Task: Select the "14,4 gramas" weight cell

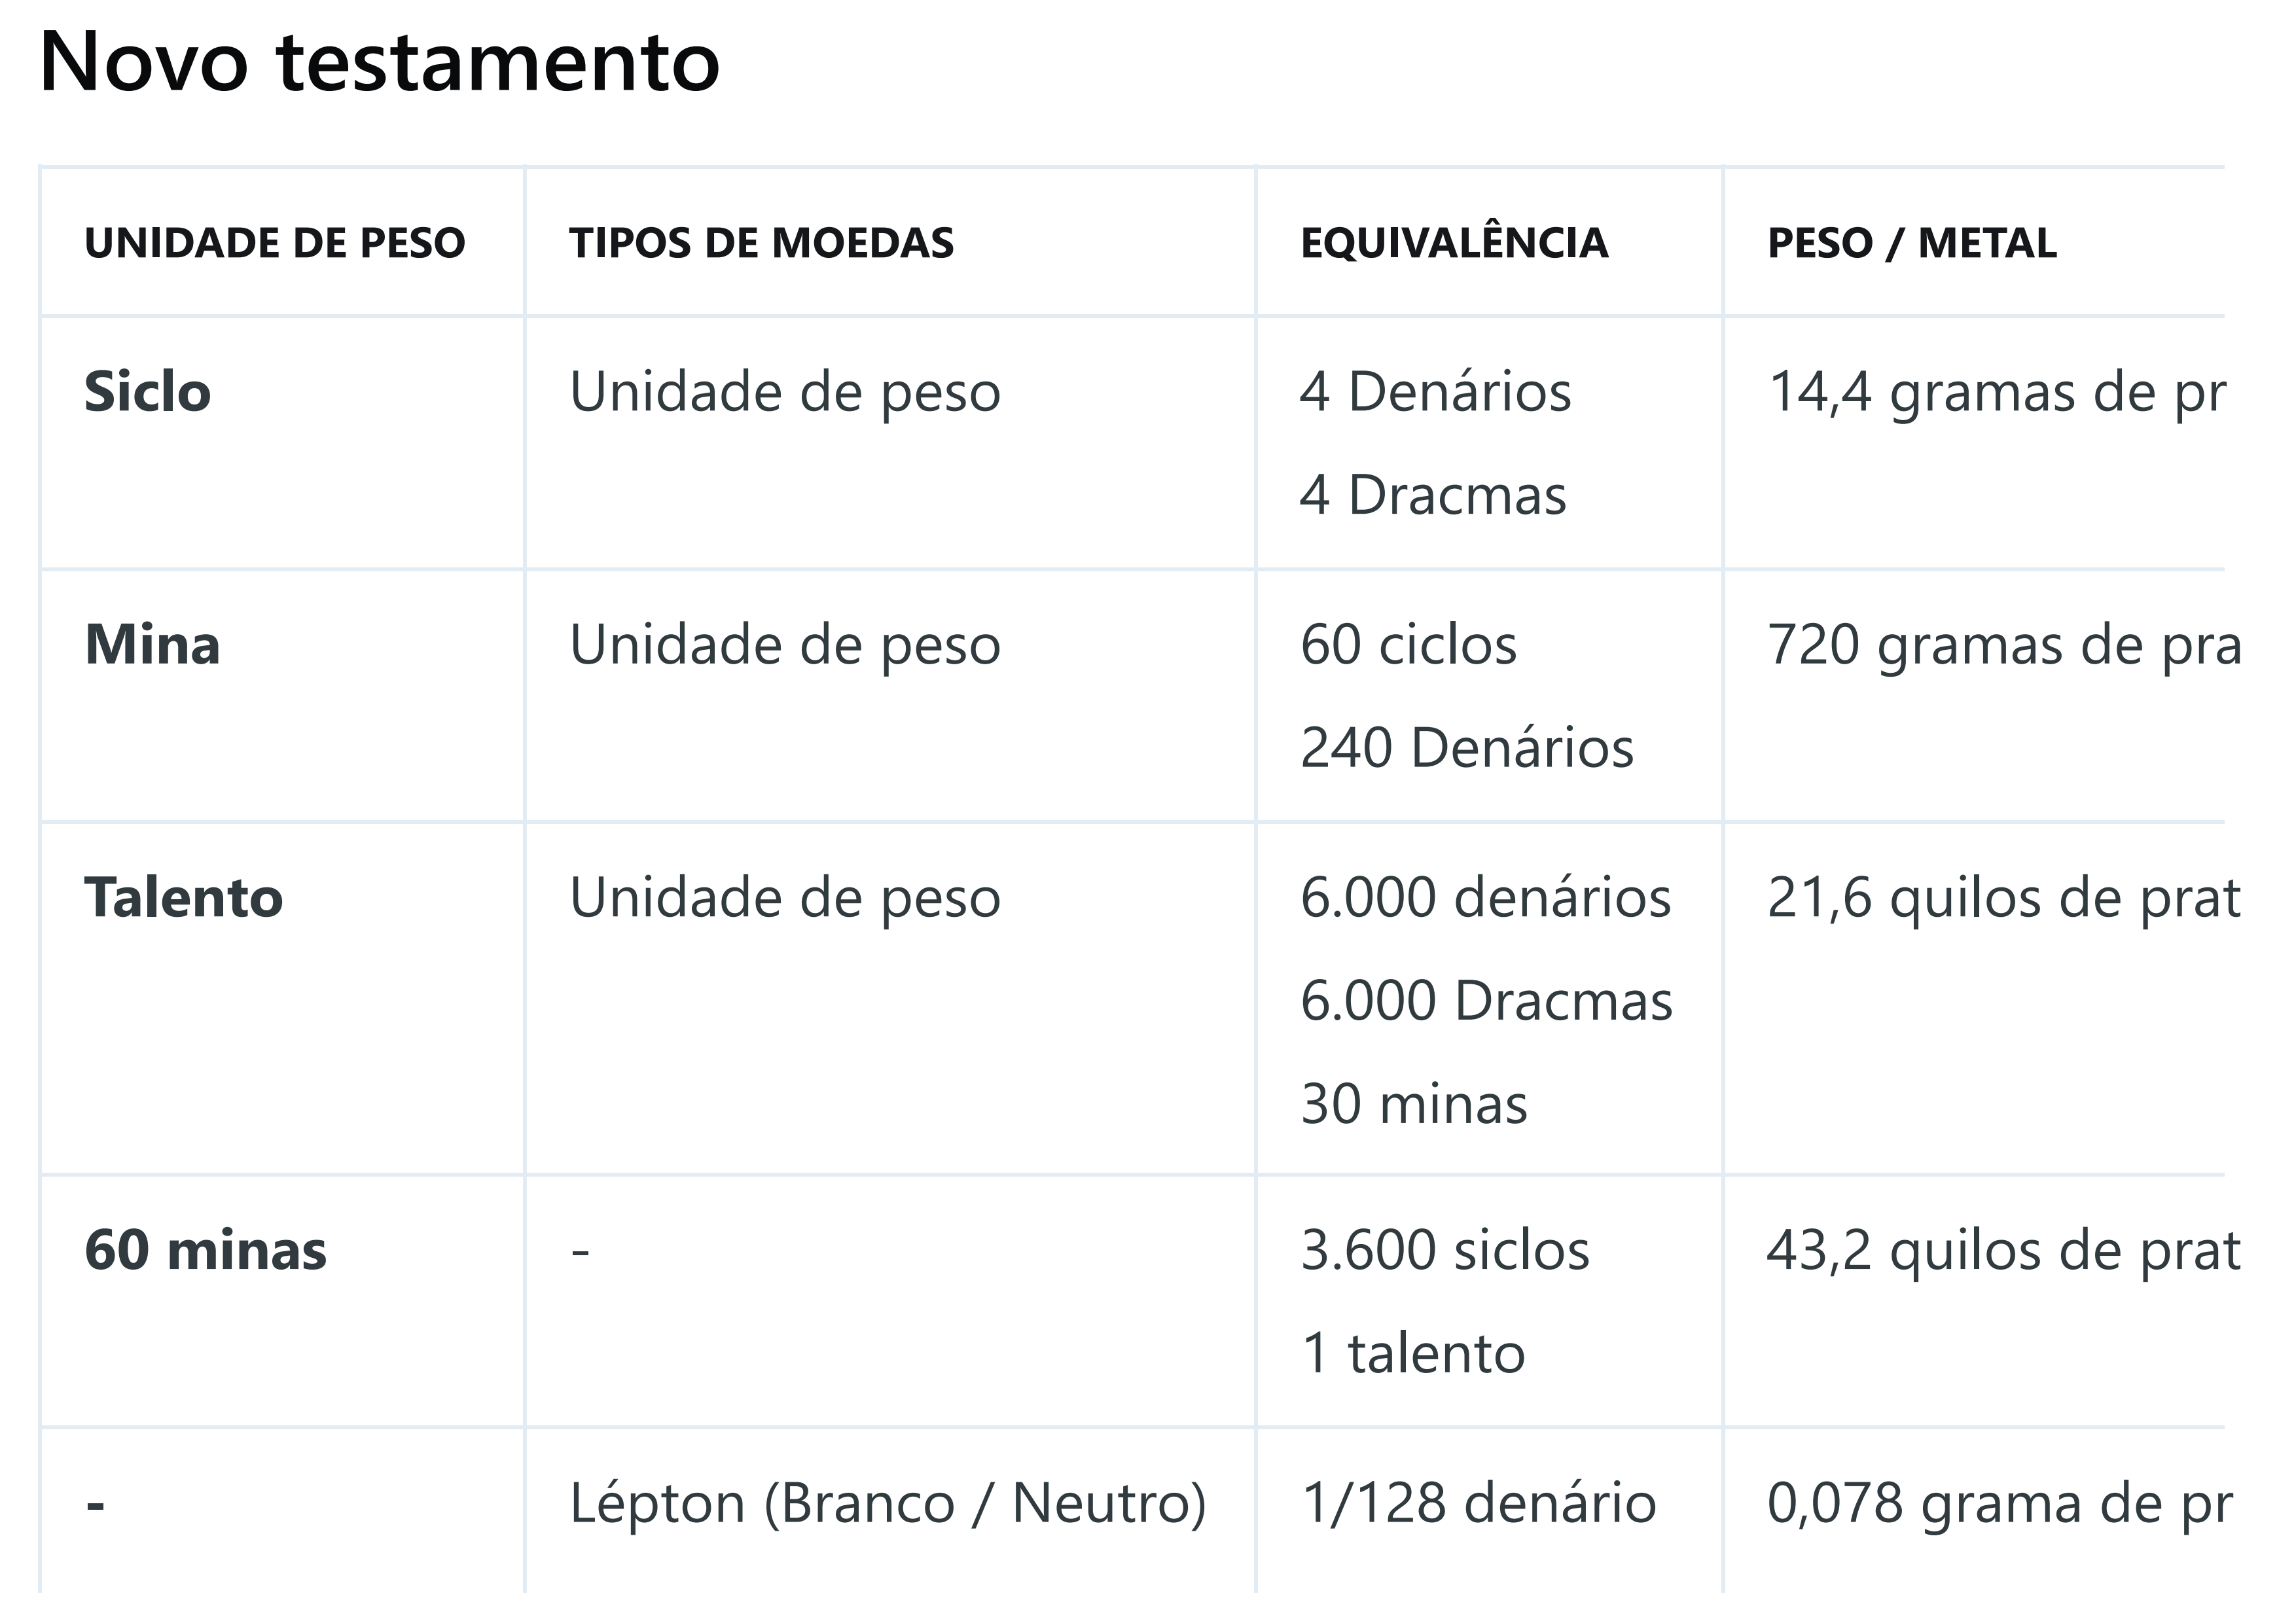Action: 1995,392
